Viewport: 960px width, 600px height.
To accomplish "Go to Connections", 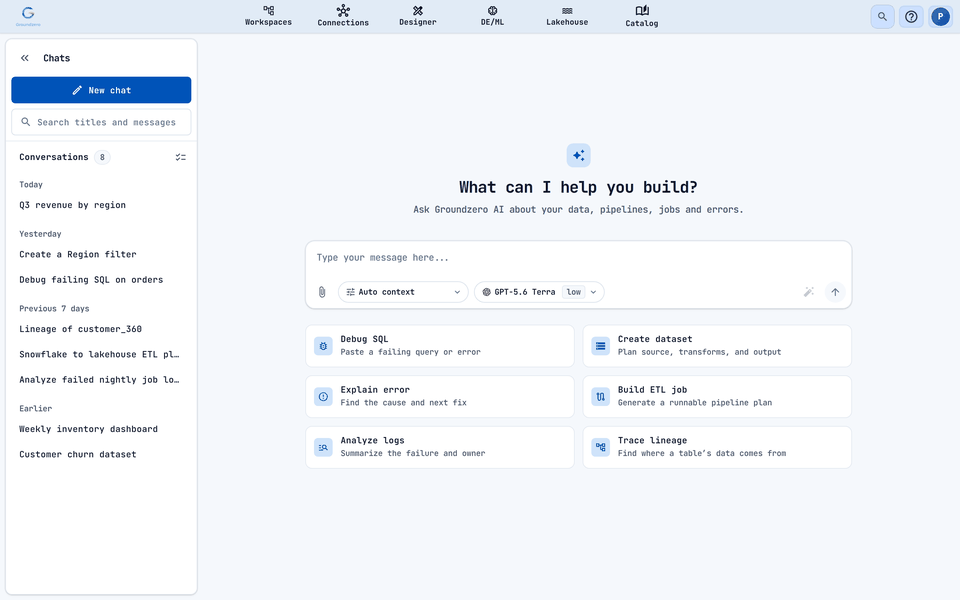I will point(343,16).
